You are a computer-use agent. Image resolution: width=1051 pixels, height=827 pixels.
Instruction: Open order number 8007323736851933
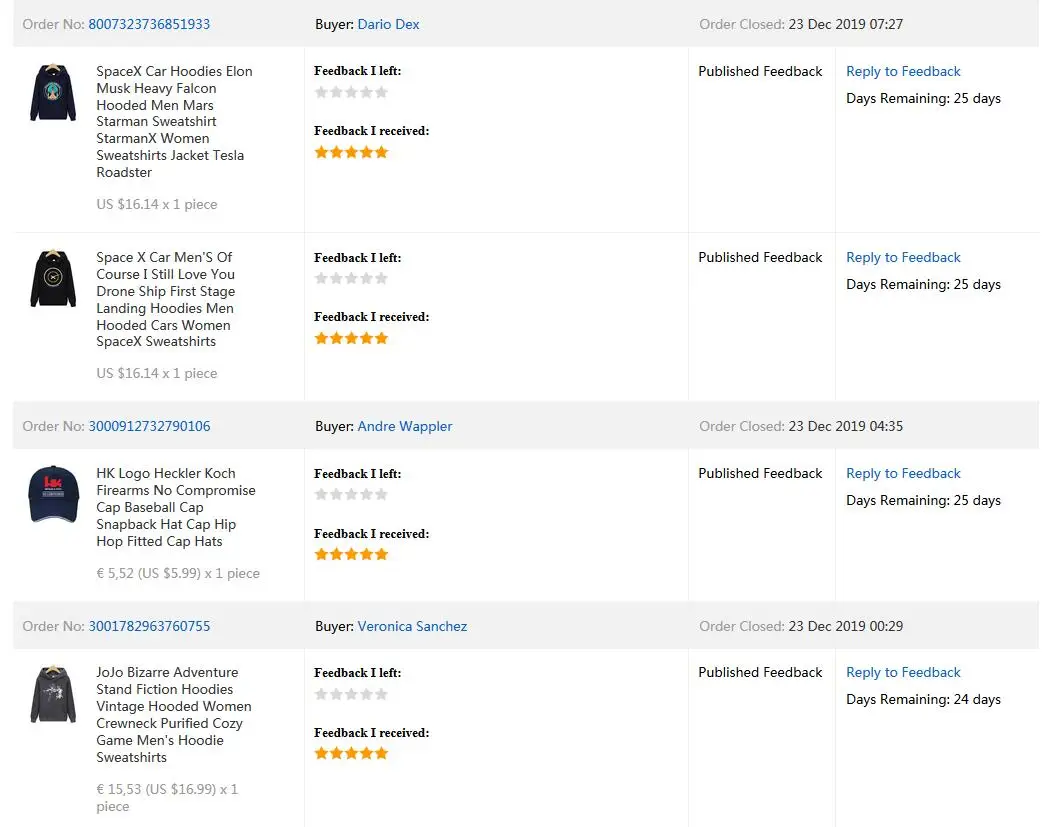point(149,24)
